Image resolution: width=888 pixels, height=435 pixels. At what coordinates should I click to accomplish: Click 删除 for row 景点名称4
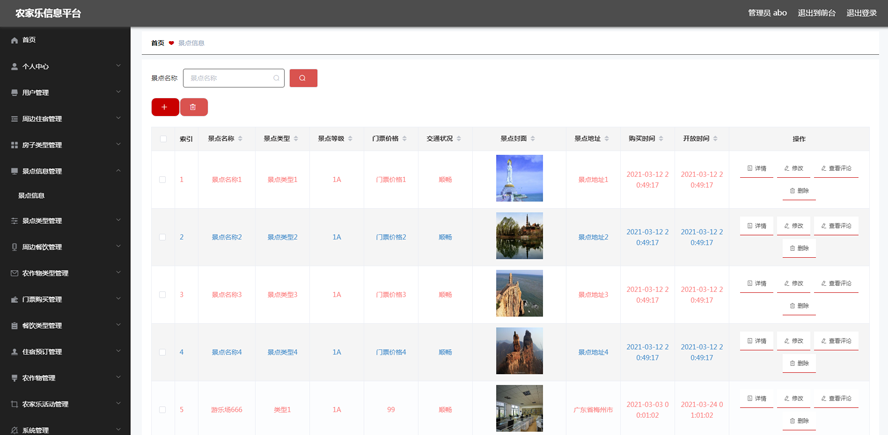point(799,363)
